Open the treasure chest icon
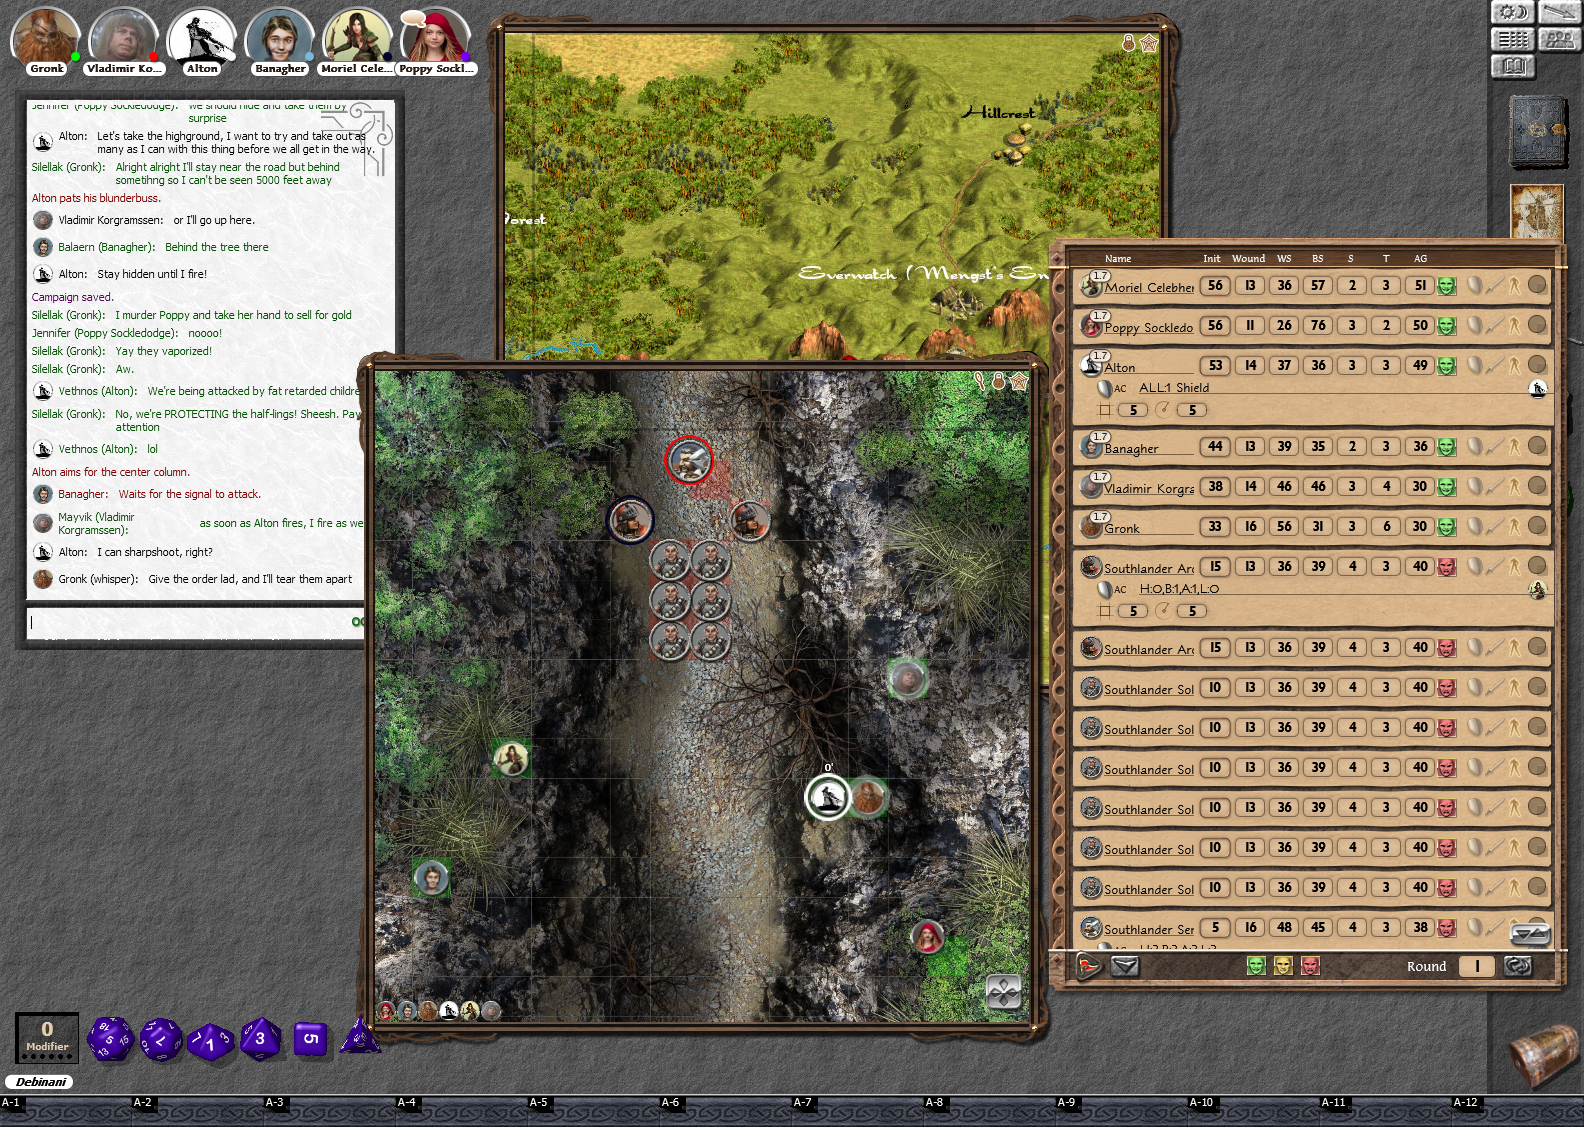Viewport: 1584px width, 1127px height. tap(1545, 1054)
